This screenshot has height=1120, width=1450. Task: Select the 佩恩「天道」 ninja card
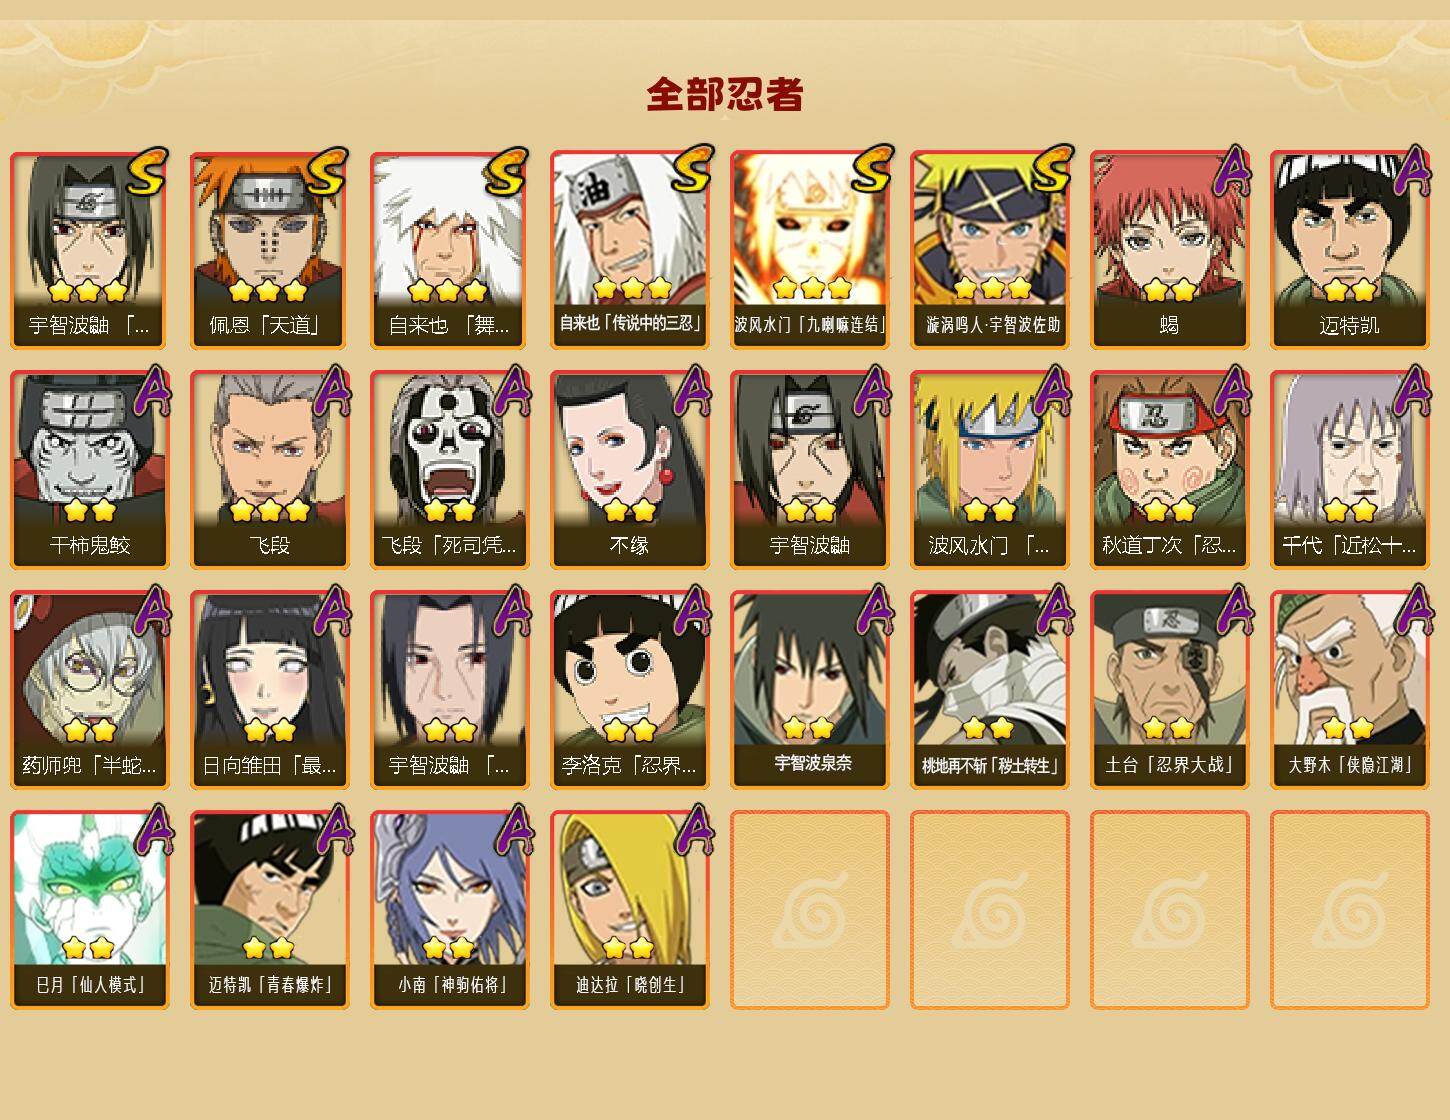[x=270, y=250]
